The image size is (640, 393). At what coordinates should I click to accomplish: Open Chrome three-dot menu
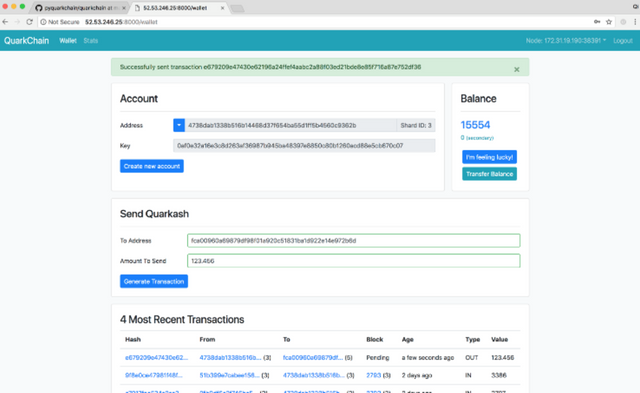(x=635, y=22)
